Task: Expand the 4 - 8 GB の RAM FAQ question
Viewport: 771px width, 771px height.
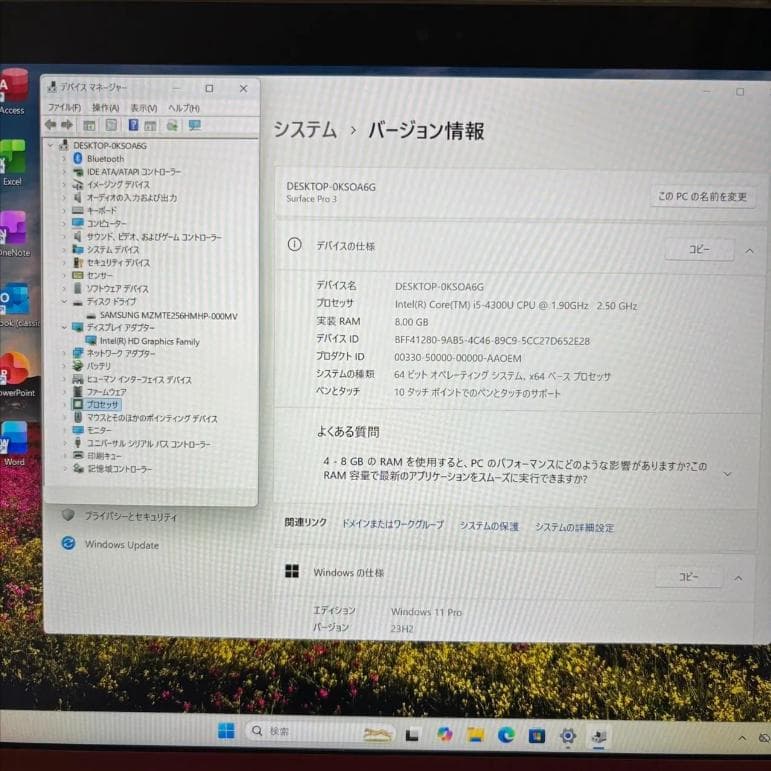Action: pos(728,474)
